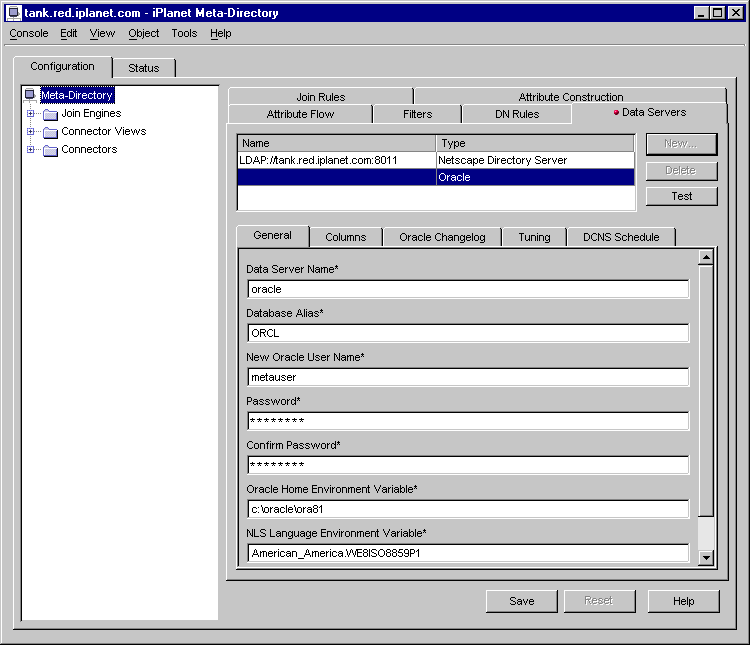
Task: Minimize the iPlanet Meta-Directory window
Action: point(701,13)
